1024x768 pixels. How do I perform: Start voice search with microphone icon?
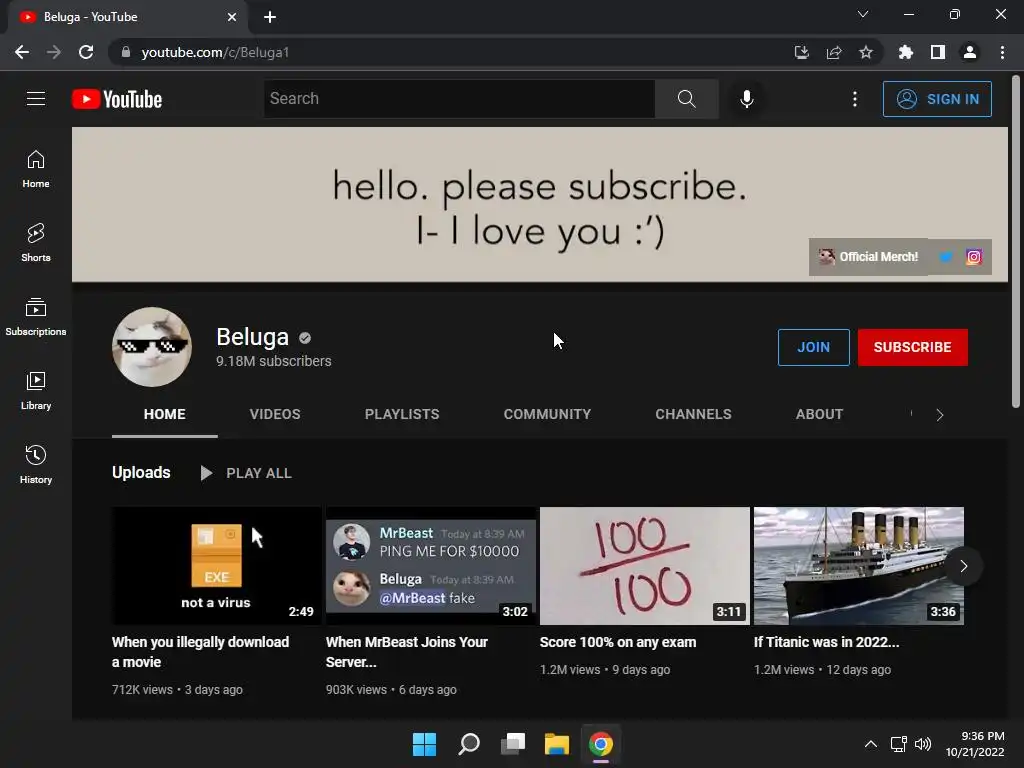(747, 99)
